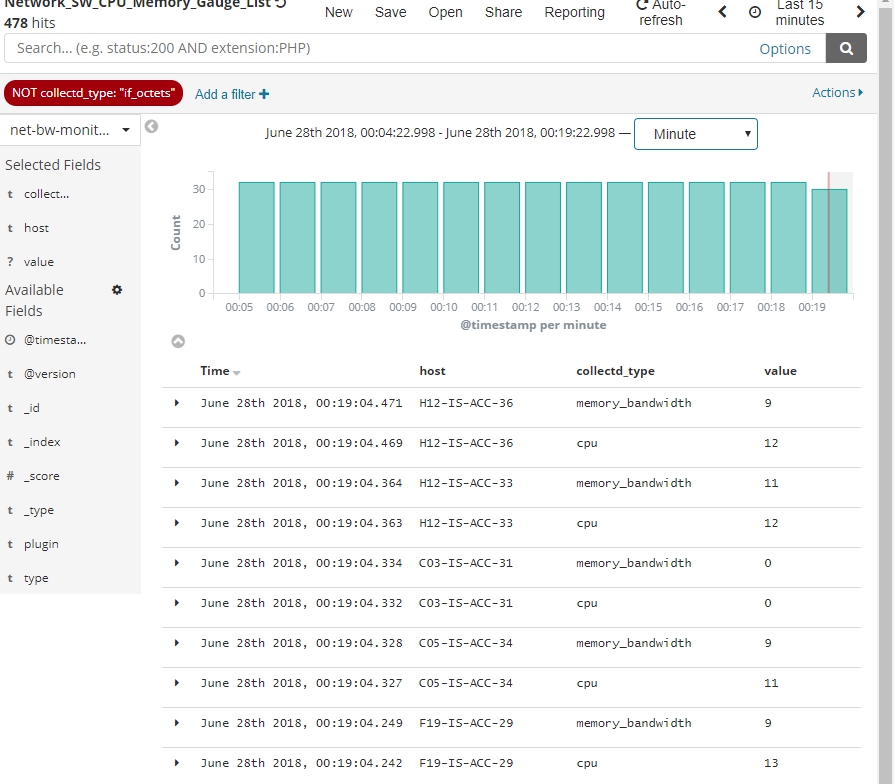Open search Options
Image resolution: width=894 pixels, height=784 pixels.
tap(786, 48)
